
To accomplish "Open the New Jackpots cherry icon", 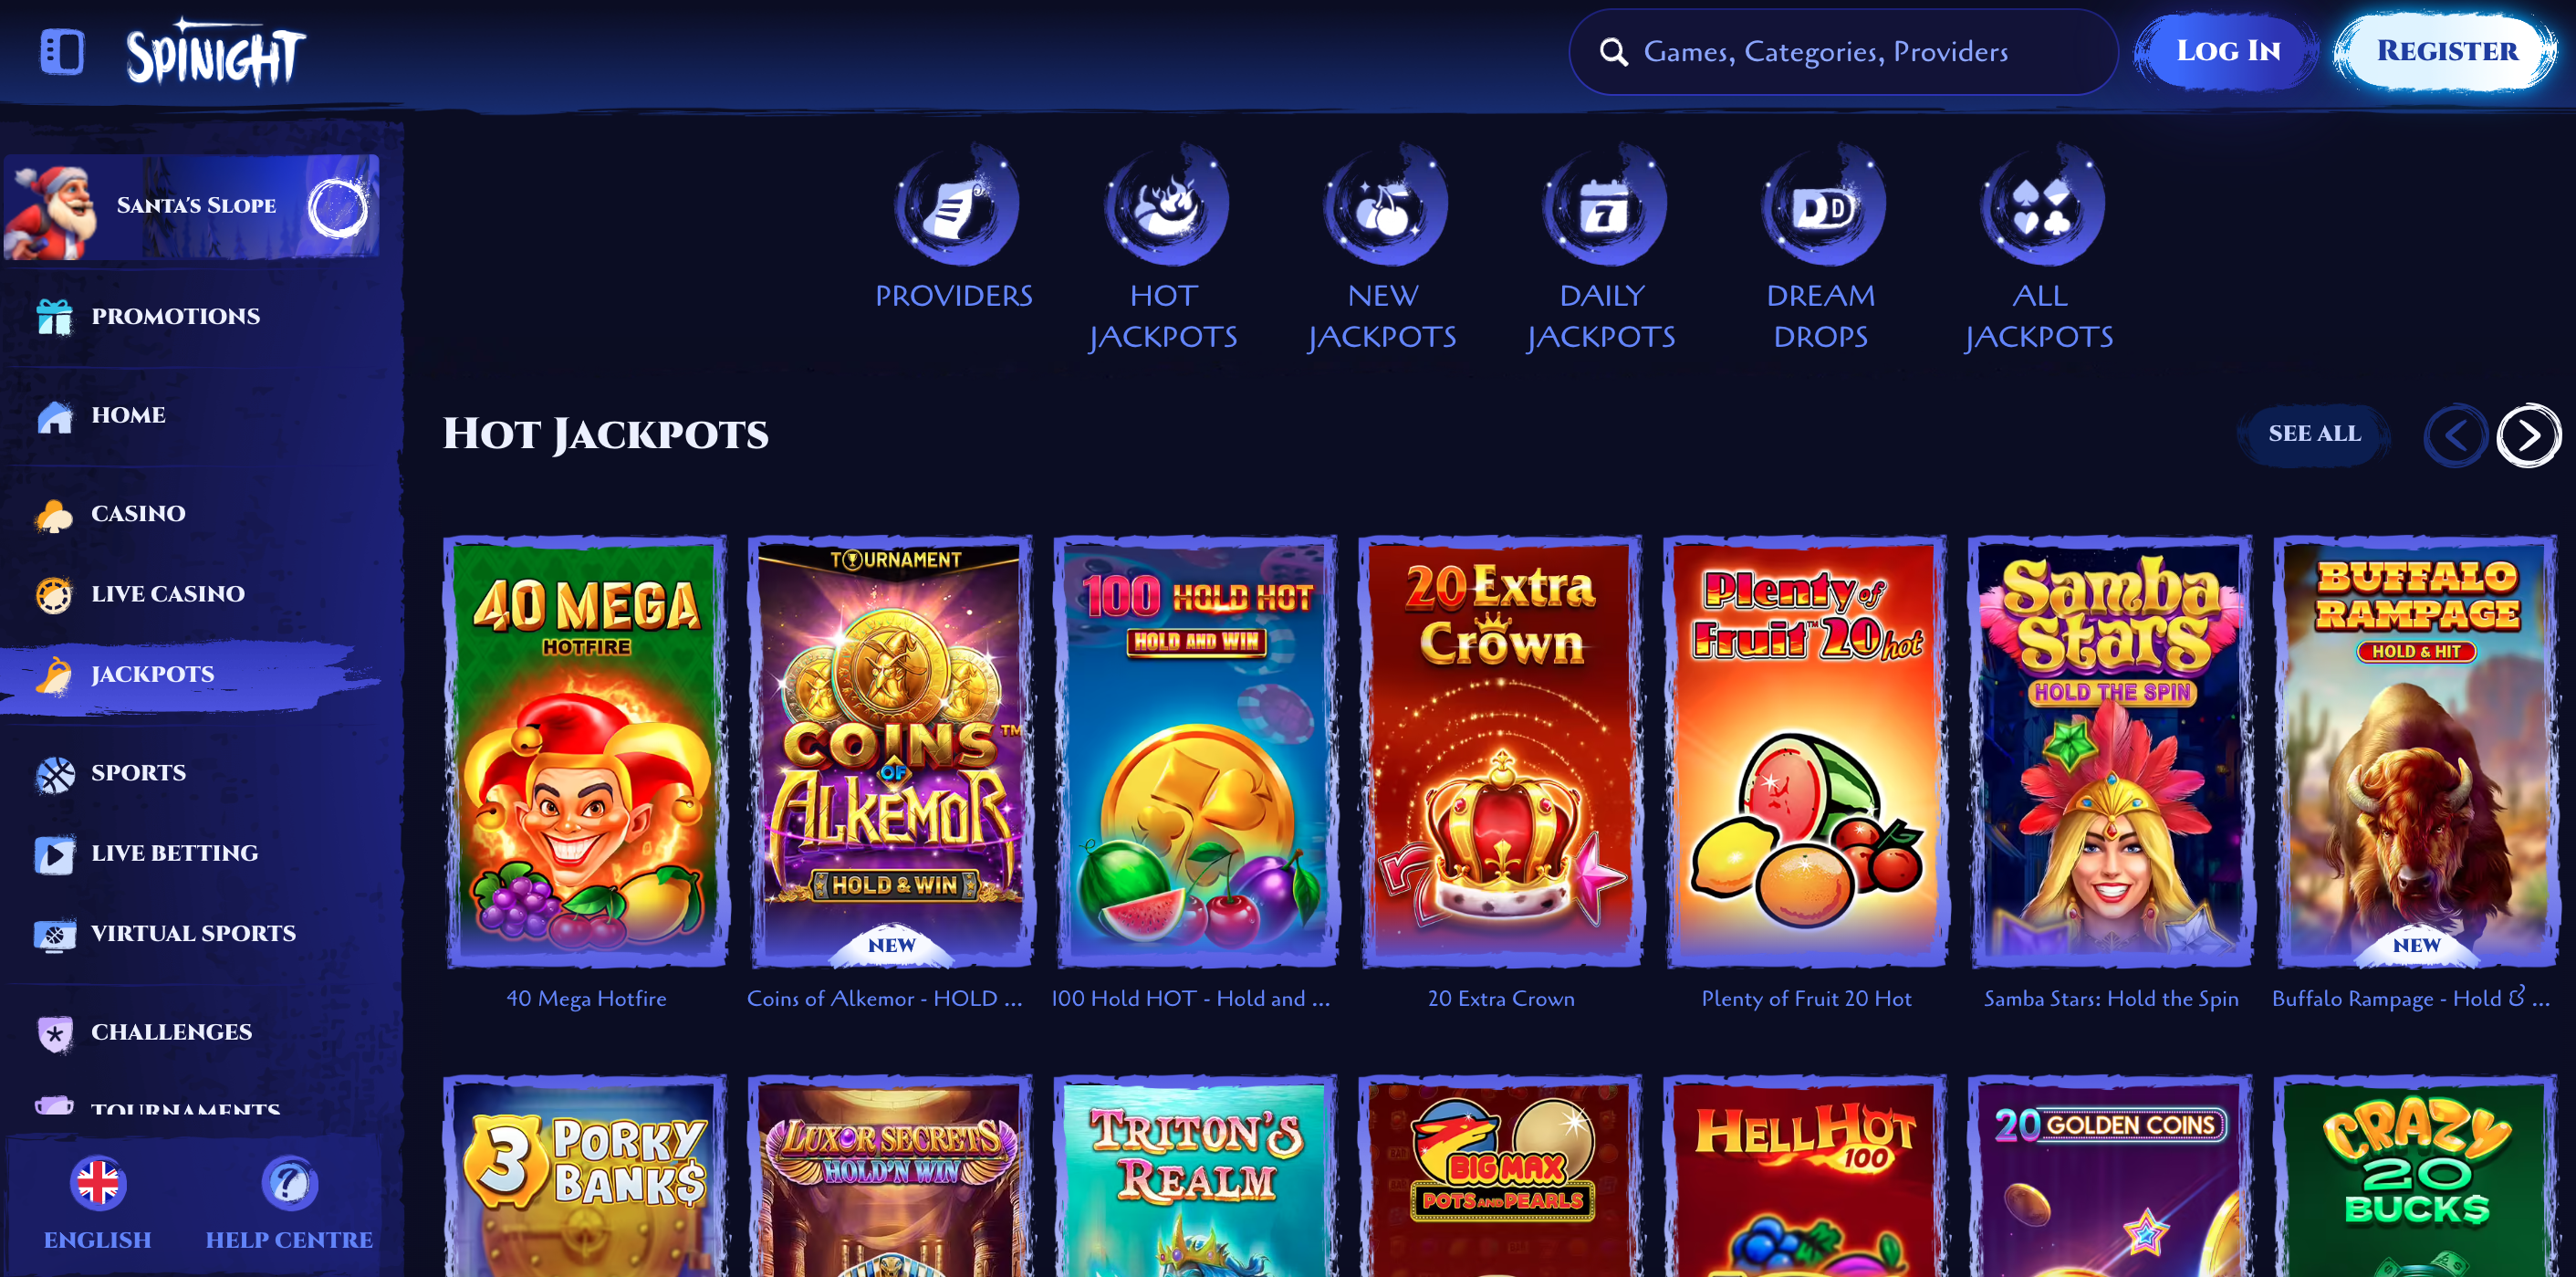I will (x=1384, y=205).
